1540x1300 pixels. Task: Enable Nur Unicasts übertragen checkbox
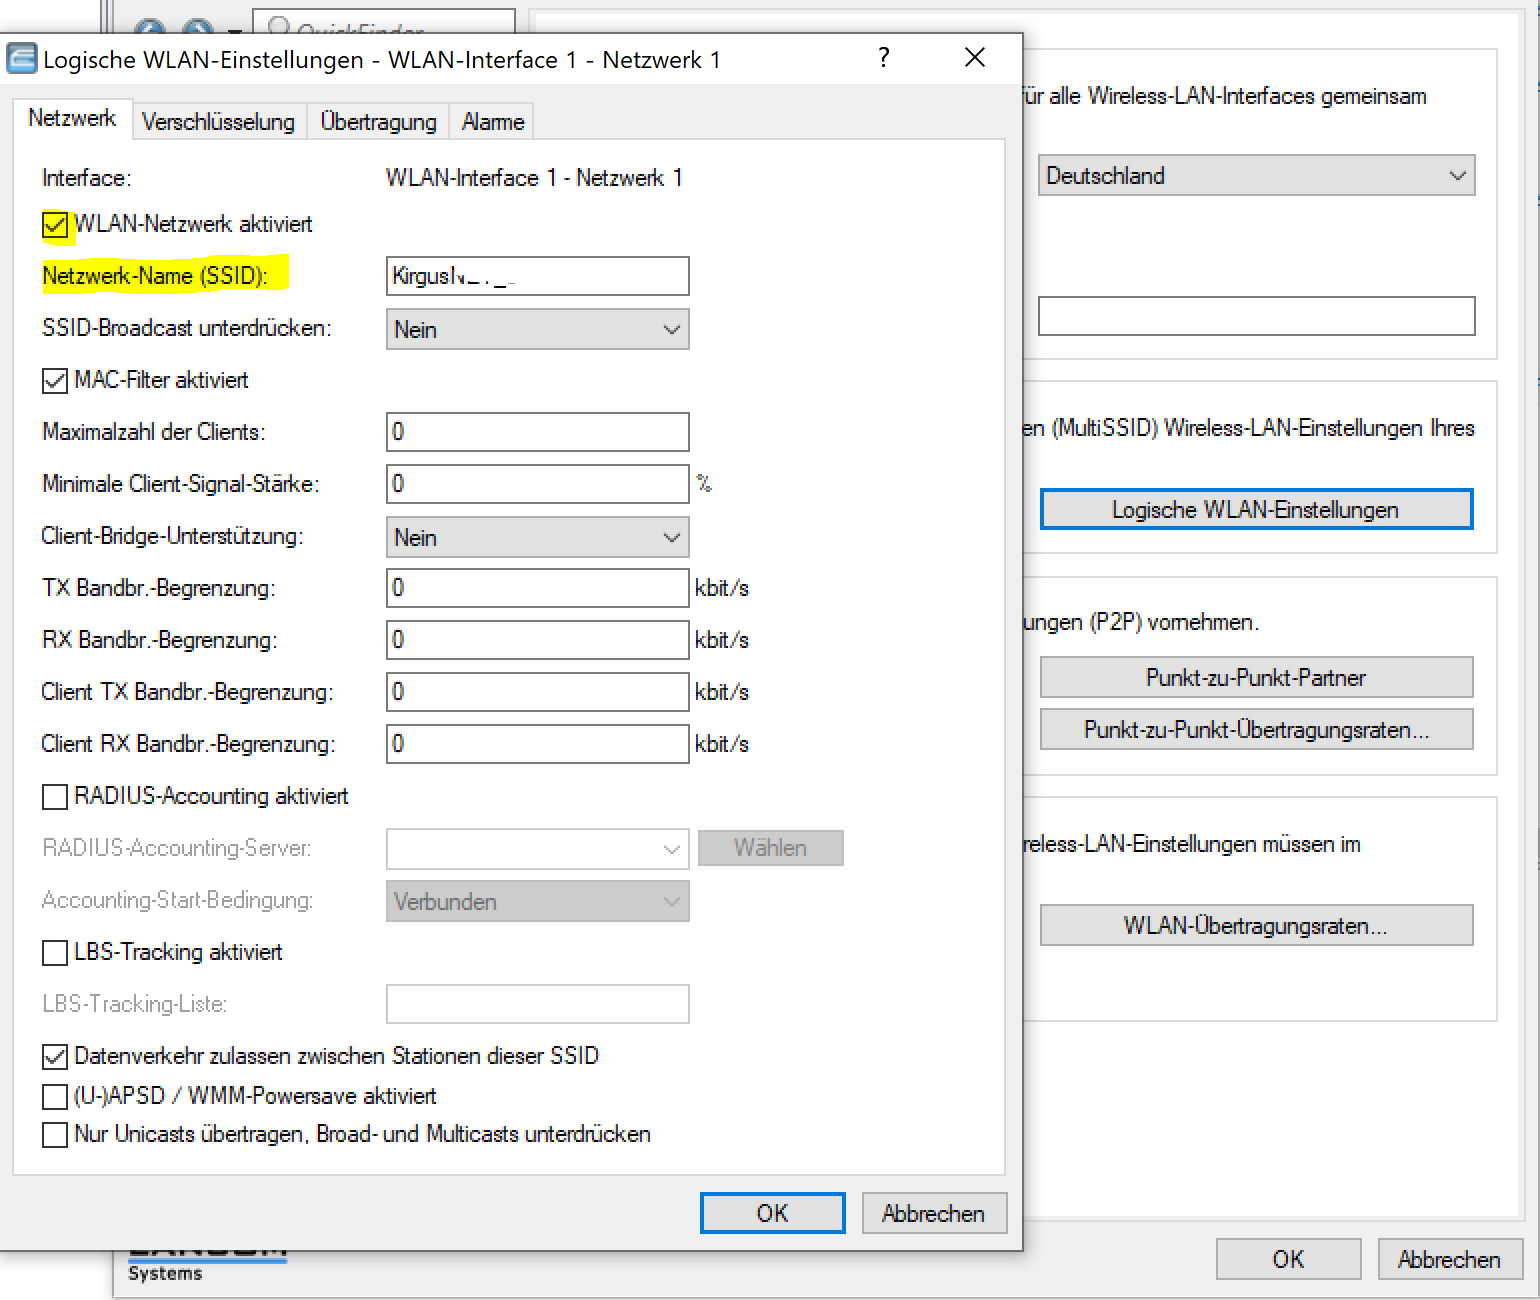click(x=55, y=1135)
